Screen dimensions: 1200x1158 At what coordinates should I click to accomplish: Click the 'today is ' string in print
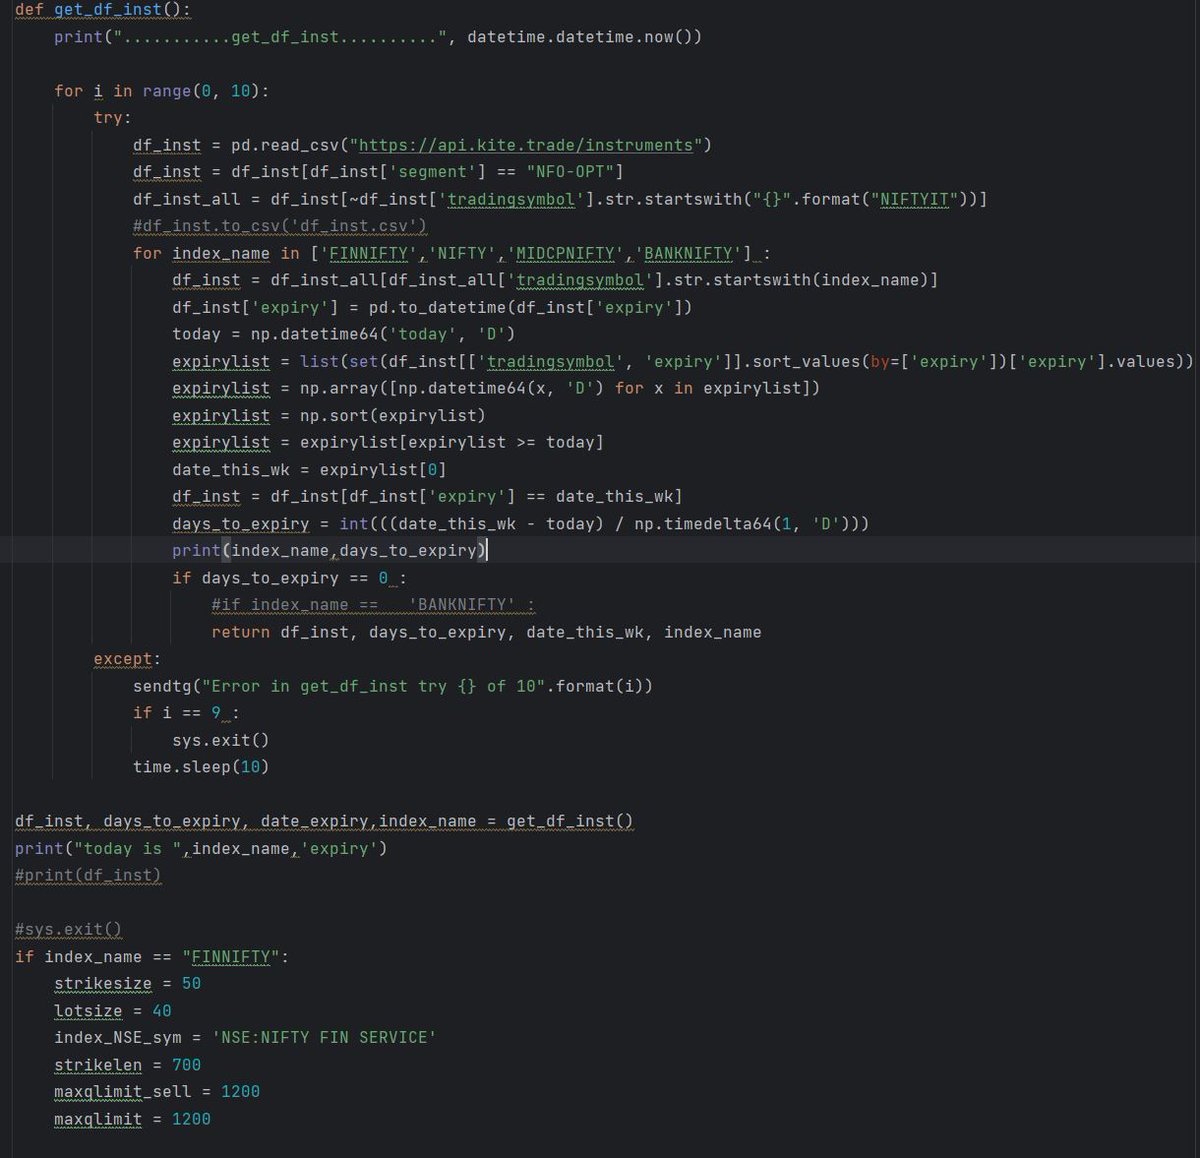click(x=128, y=848)
